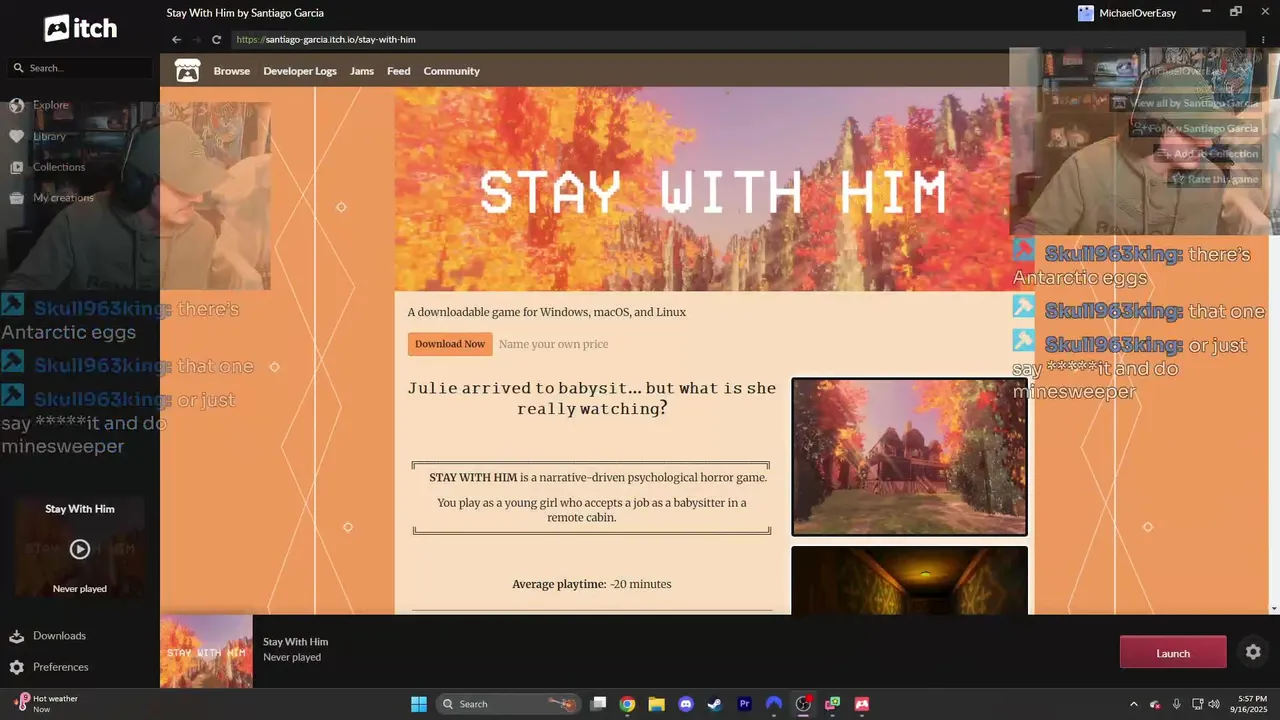Open the game settings gear icon
The width and height of the screenshot is (1280, 720).
[x=1253, y=652]
